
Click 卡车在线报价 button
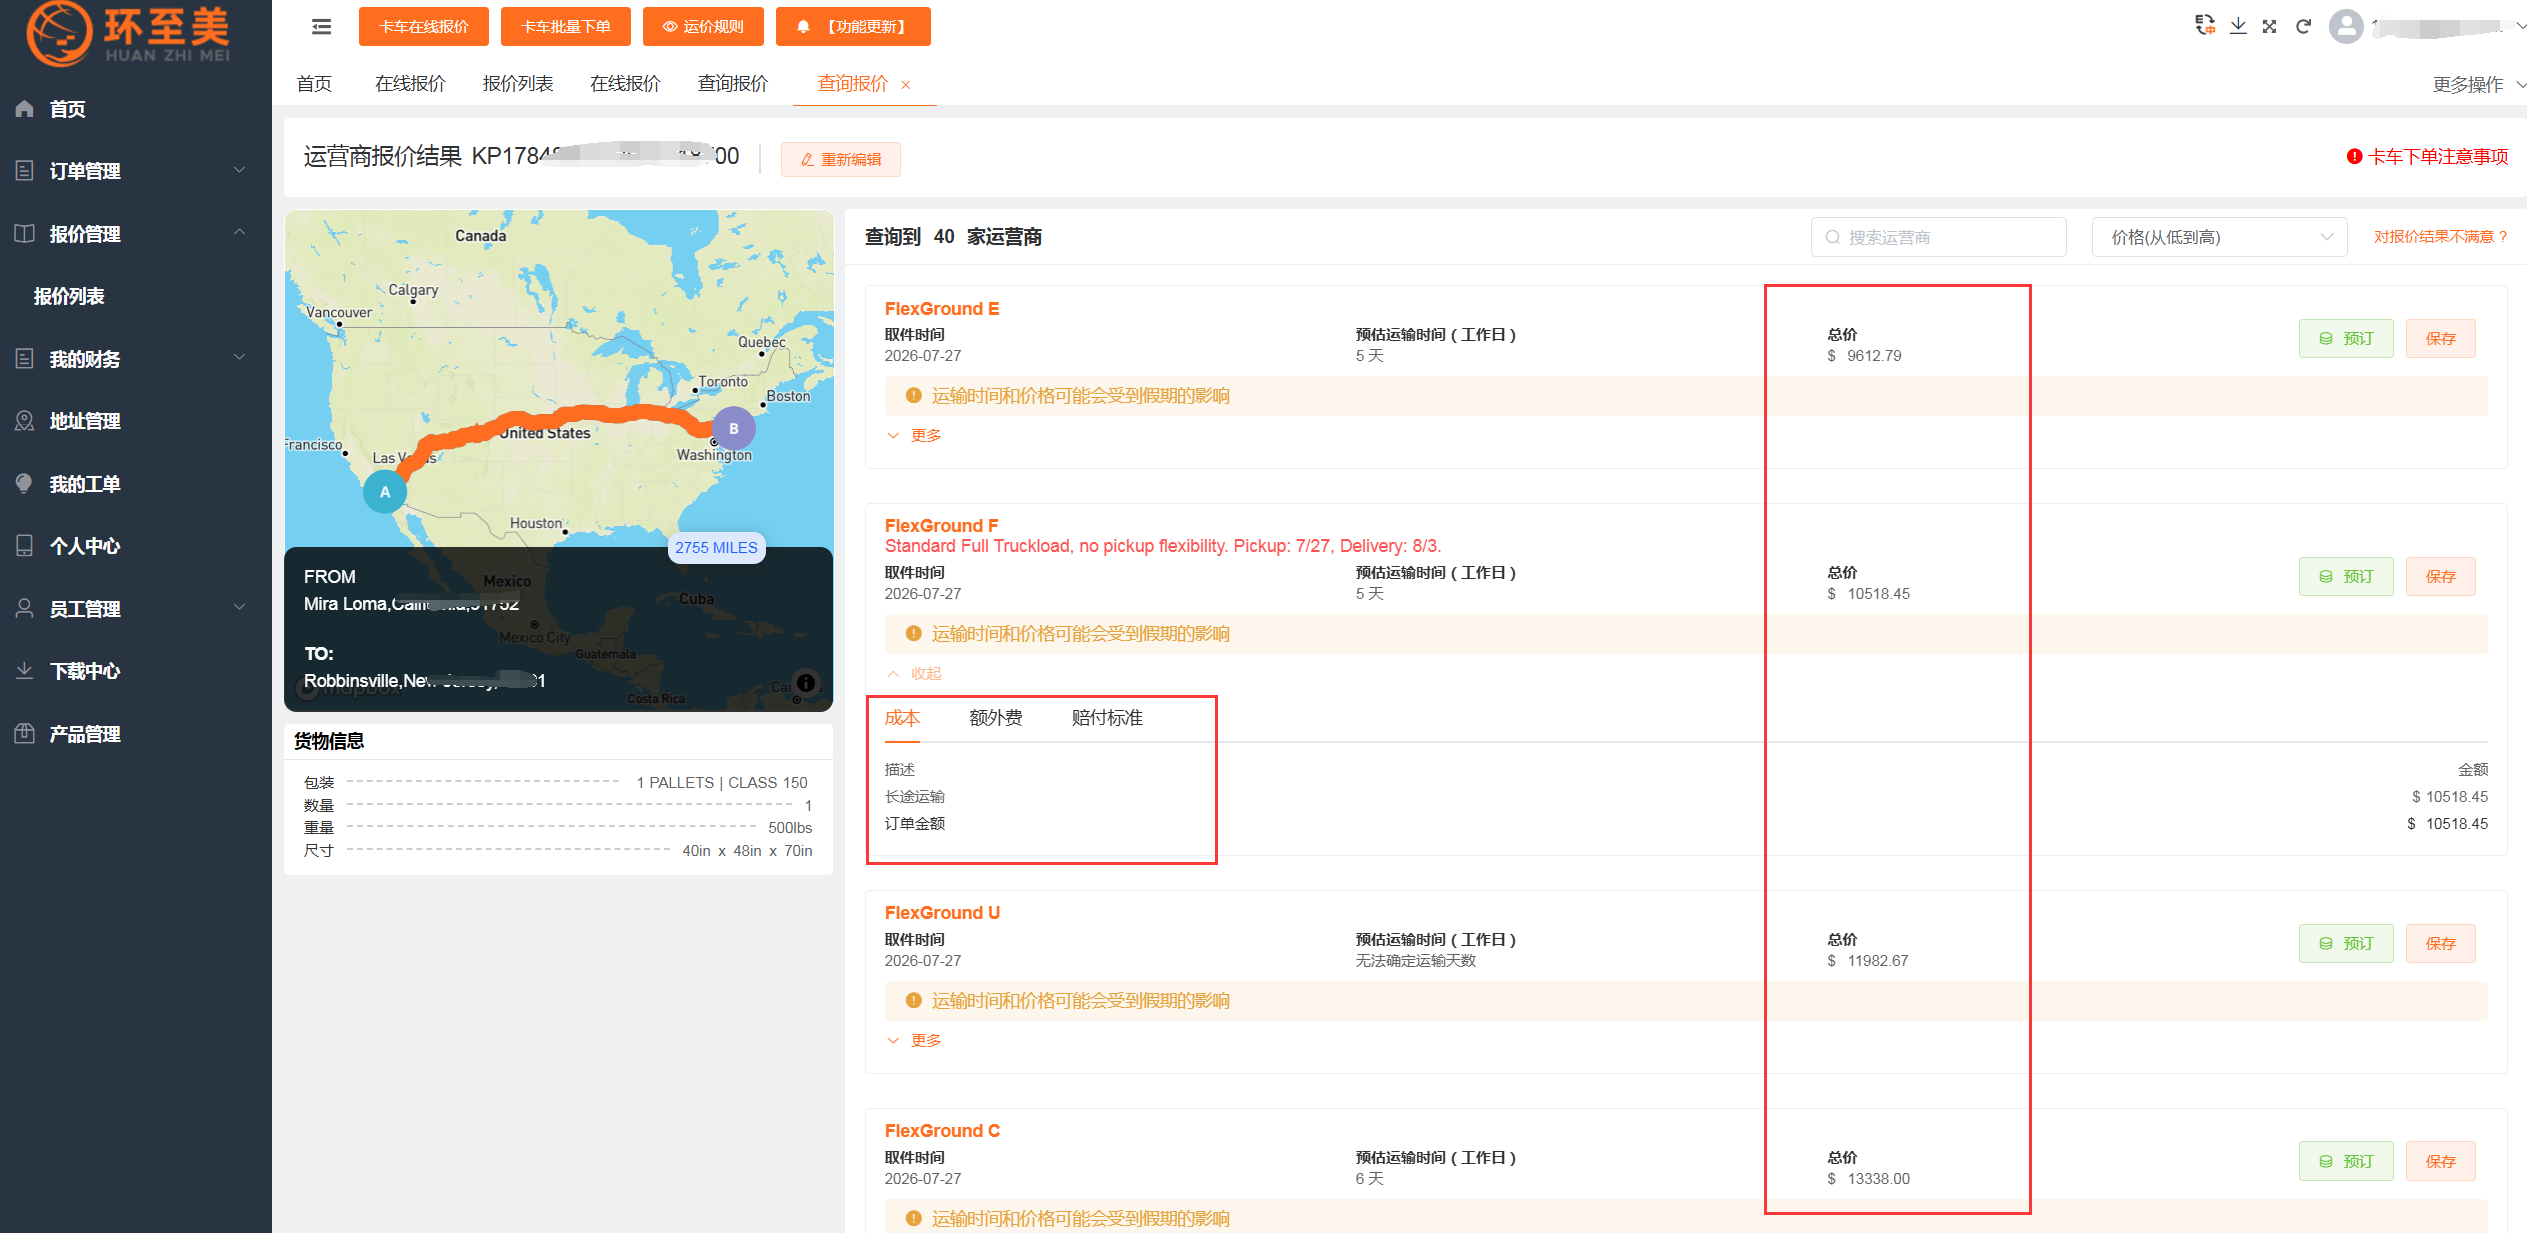pyautogui.click(x=424, y=27)
